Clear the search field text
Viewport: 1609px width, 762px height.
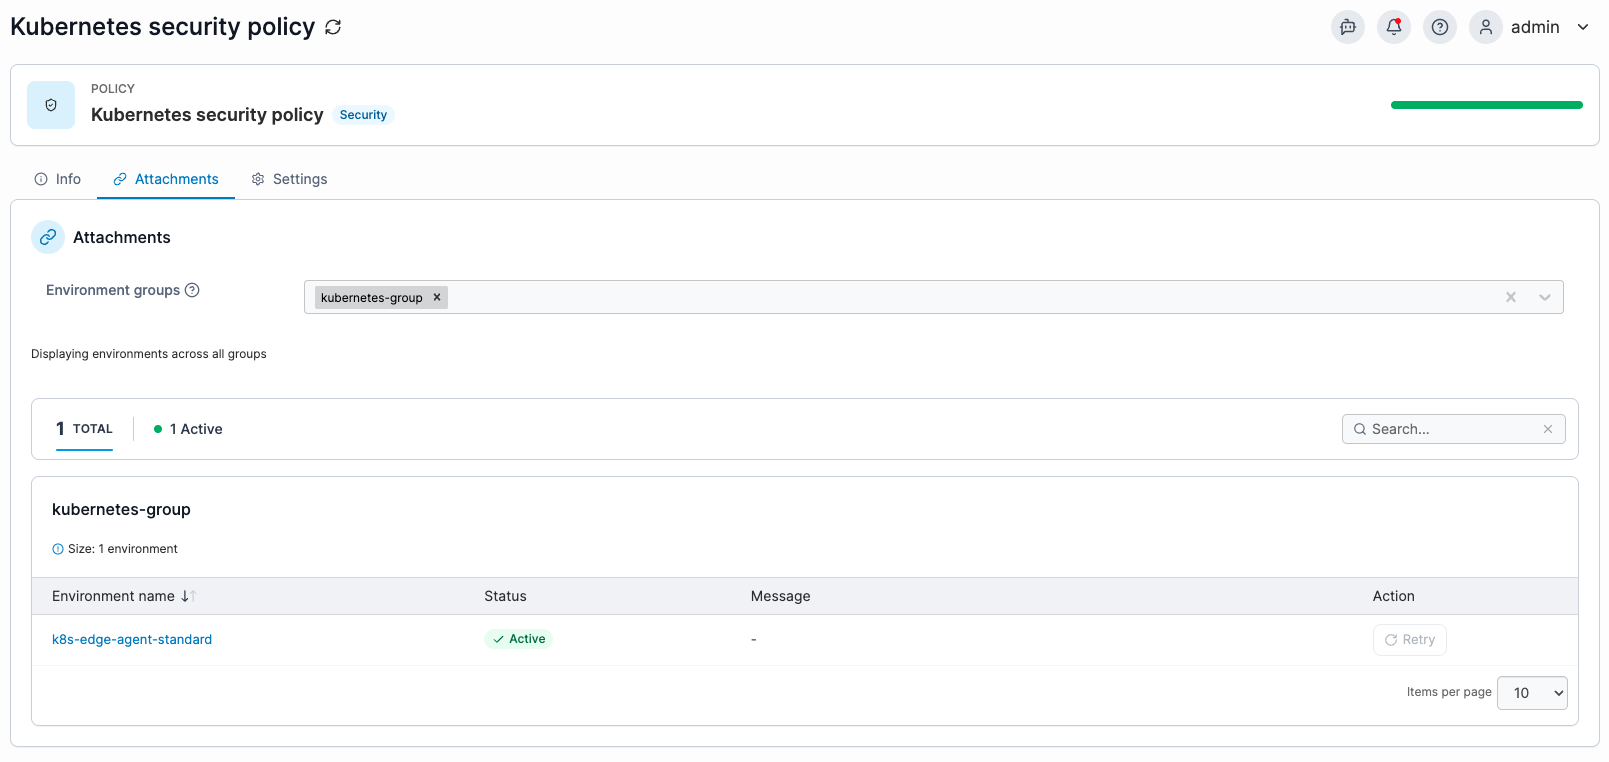pyautogui.click(x=1547, y=429)
